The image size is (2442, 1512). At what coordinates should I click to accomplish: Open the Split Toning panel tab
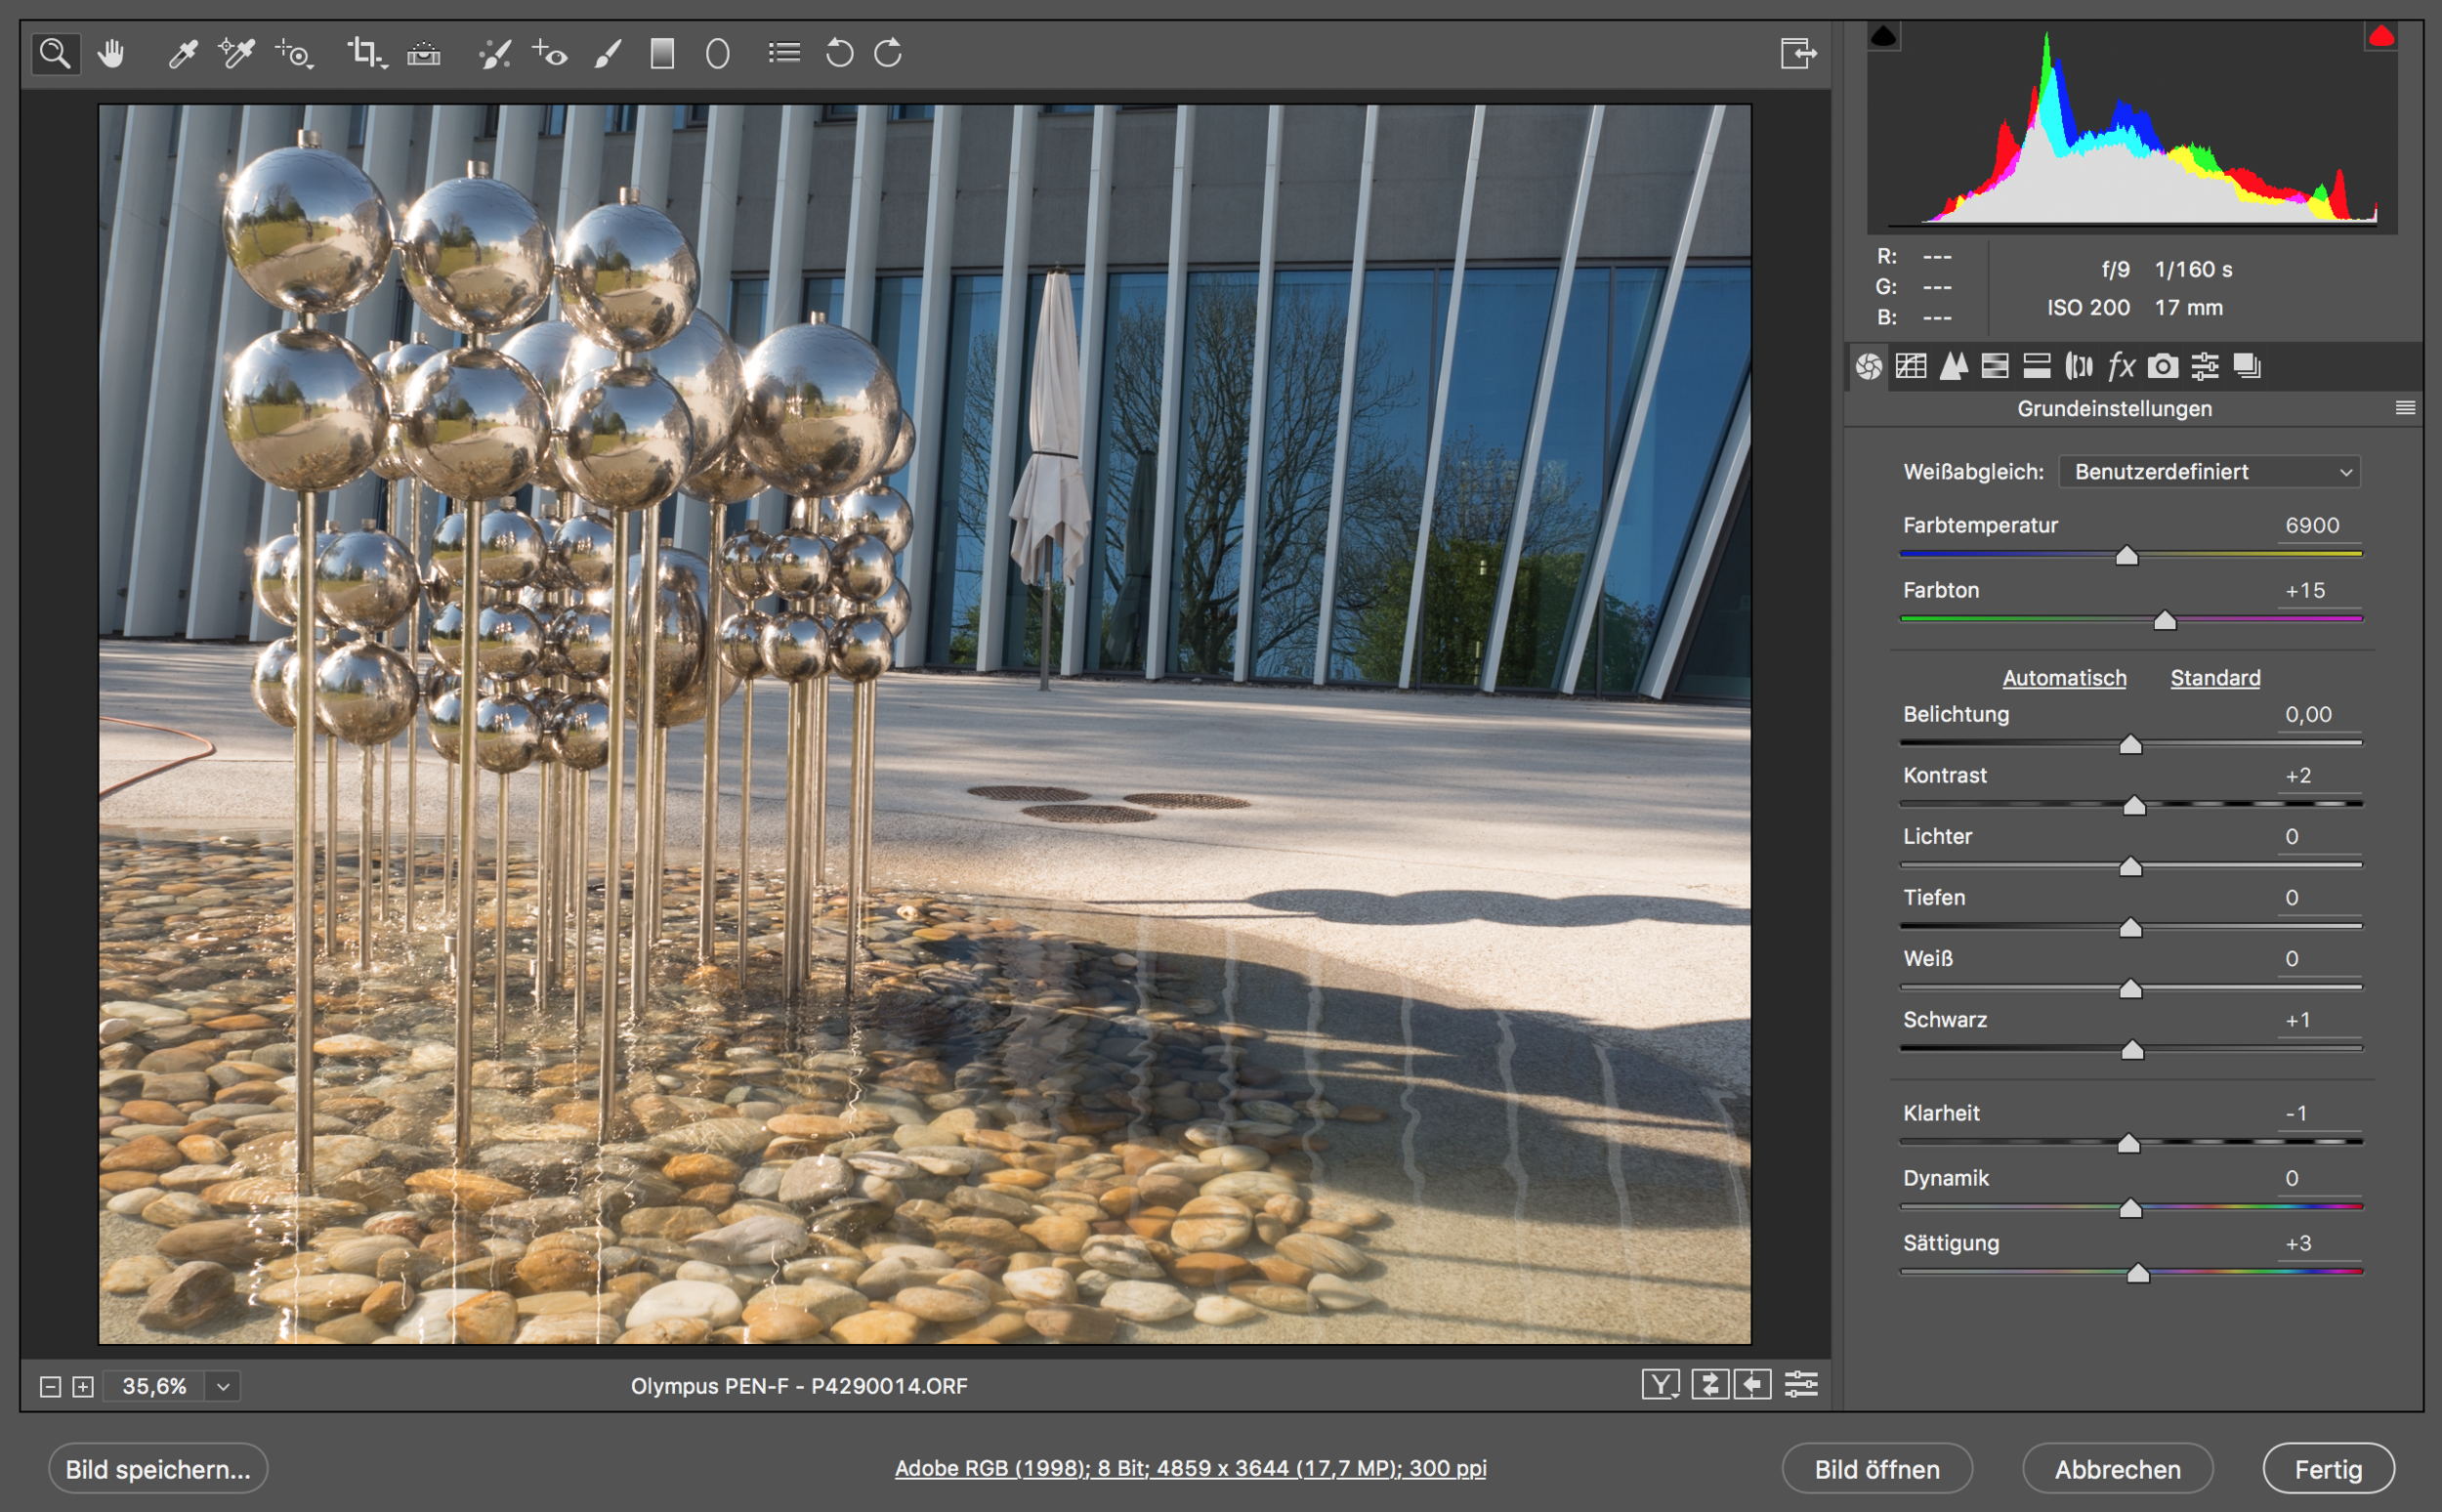2037,367
